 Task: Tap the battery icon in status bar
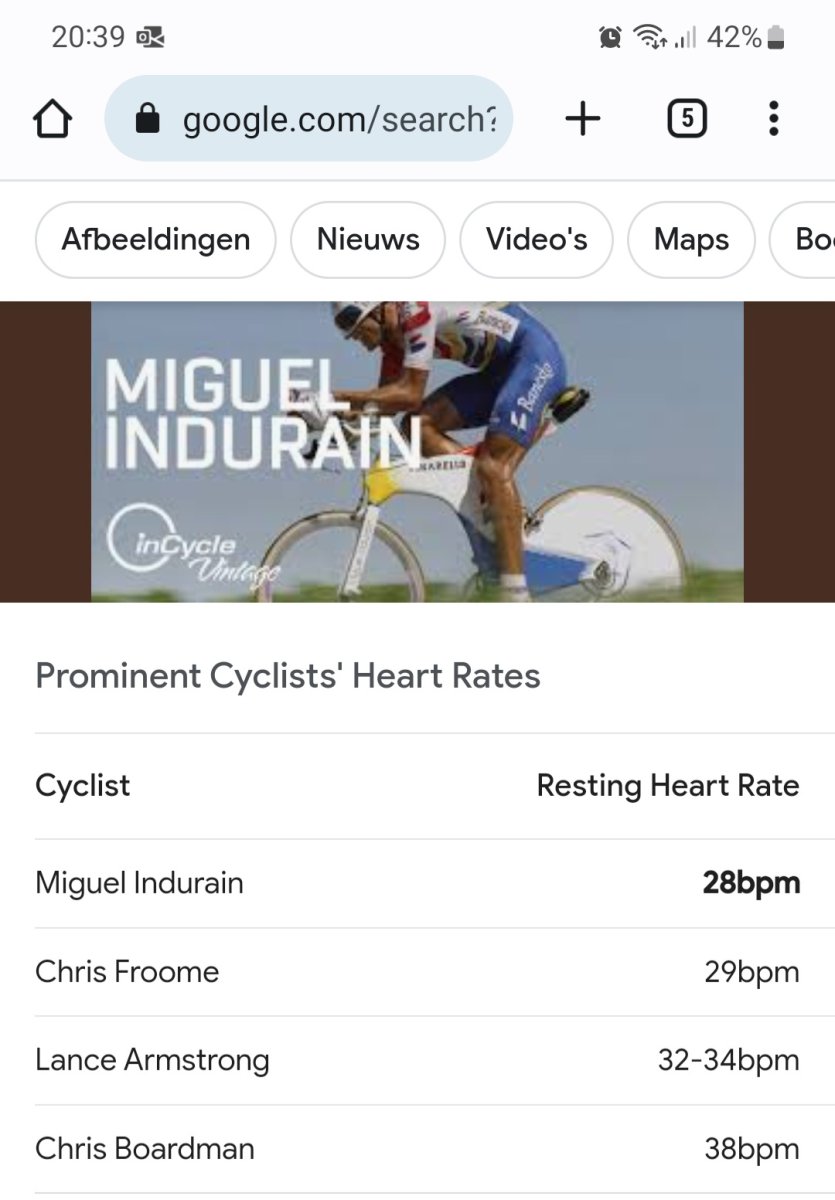tap(777, 38)
